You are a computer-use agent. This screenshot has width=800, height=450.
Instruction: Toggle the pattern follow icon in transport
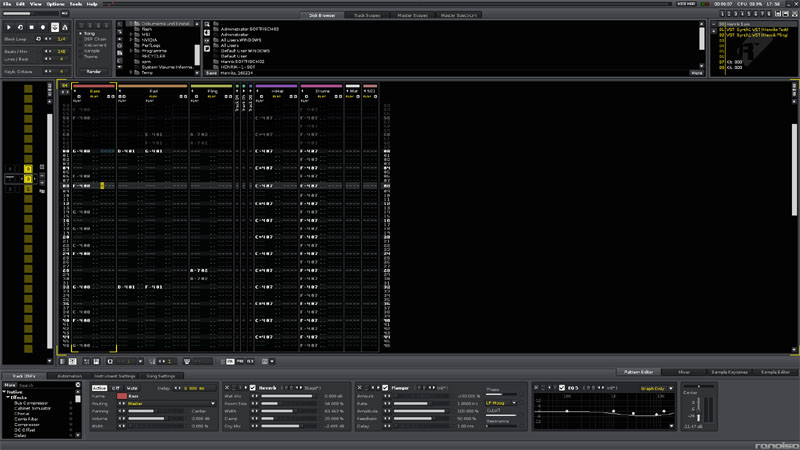tap(55, 27)
